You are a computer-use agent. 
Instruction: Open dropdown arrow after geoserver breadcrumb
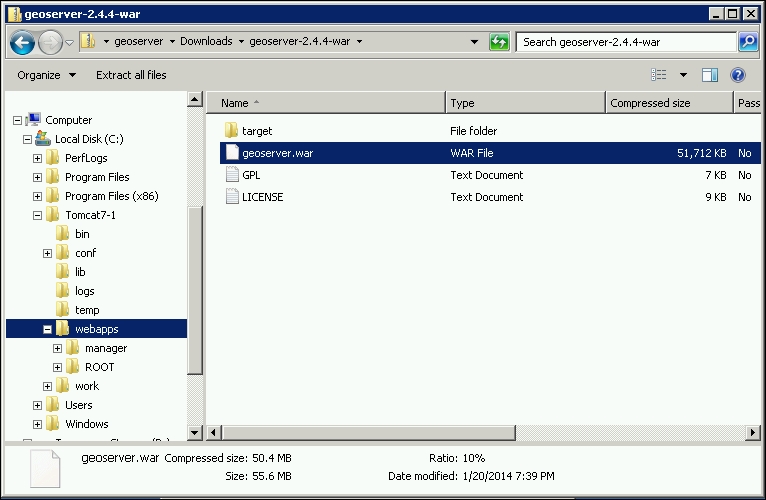(x=172, y=42)
